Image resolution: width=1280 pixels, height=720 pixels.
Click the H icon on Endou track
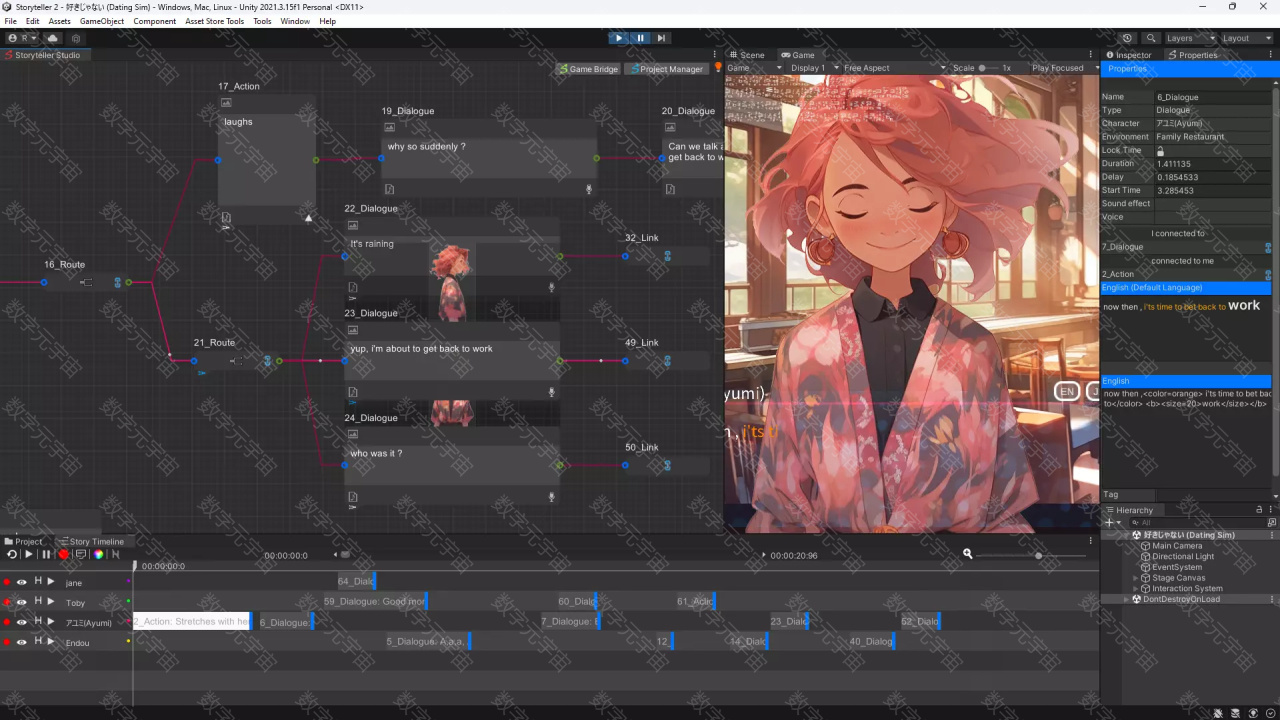coord(38,641)
